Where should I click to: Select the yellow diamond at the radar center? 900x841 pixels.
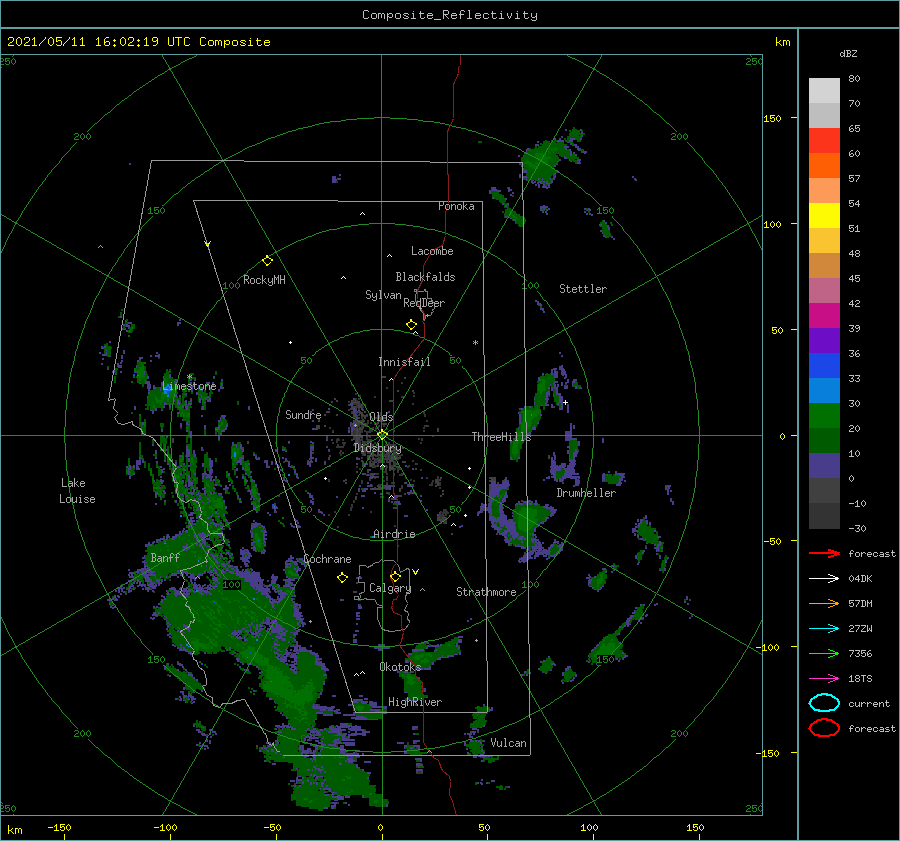point(382,435)
